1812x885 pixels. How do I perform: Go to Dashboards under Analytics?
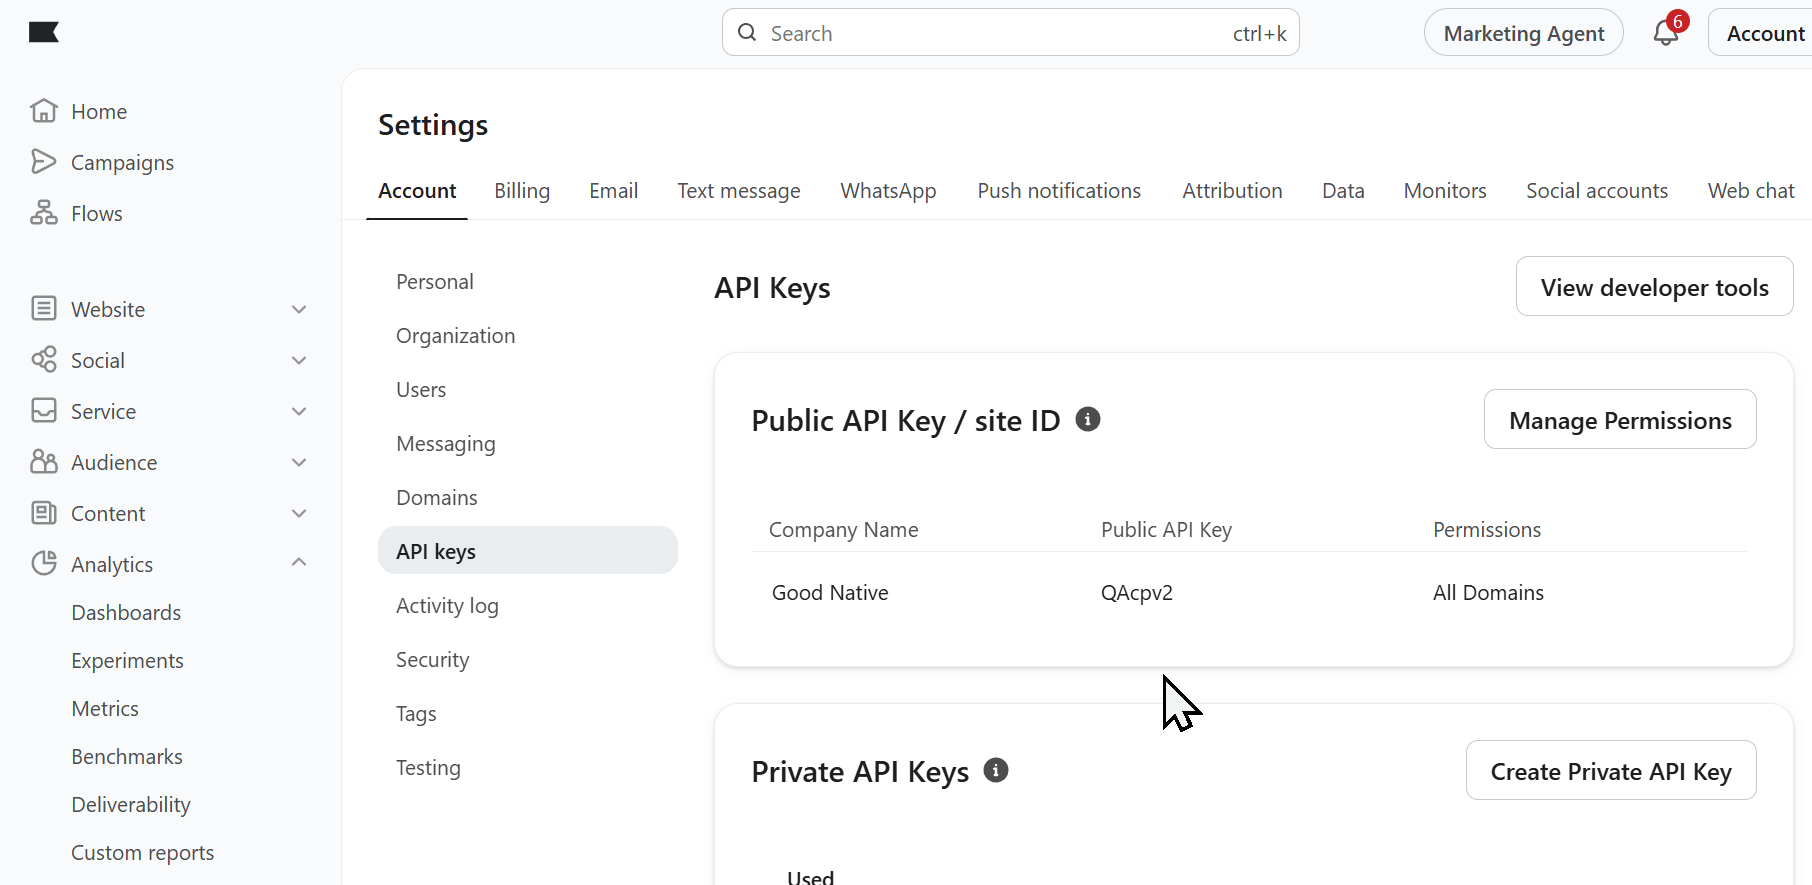(126, 613)
